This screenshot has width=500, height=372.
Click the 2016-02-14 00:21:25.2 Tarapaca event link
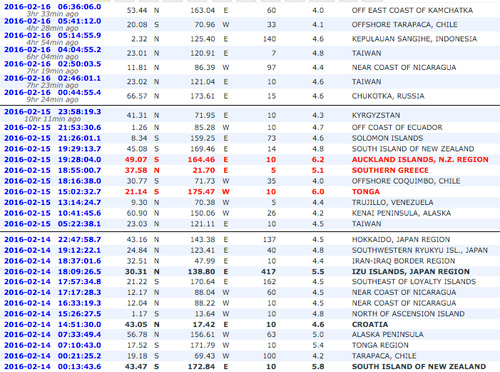53,356
